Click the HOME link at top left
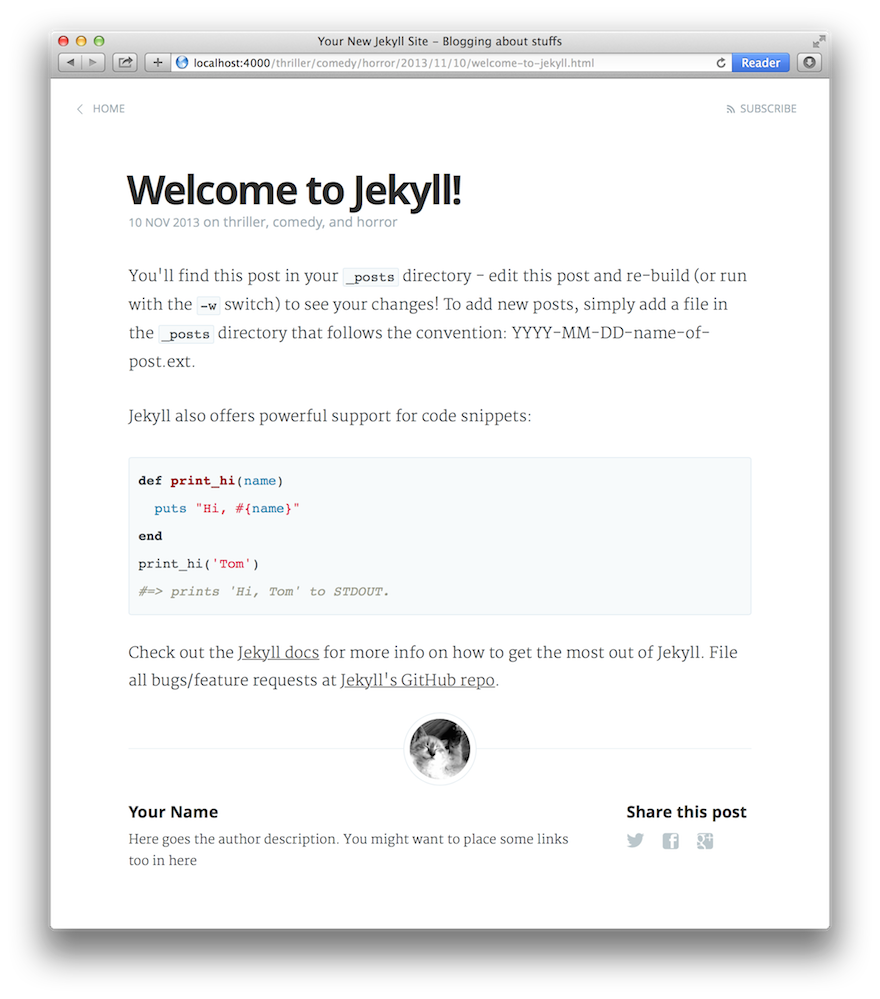 tap(109, 108)
